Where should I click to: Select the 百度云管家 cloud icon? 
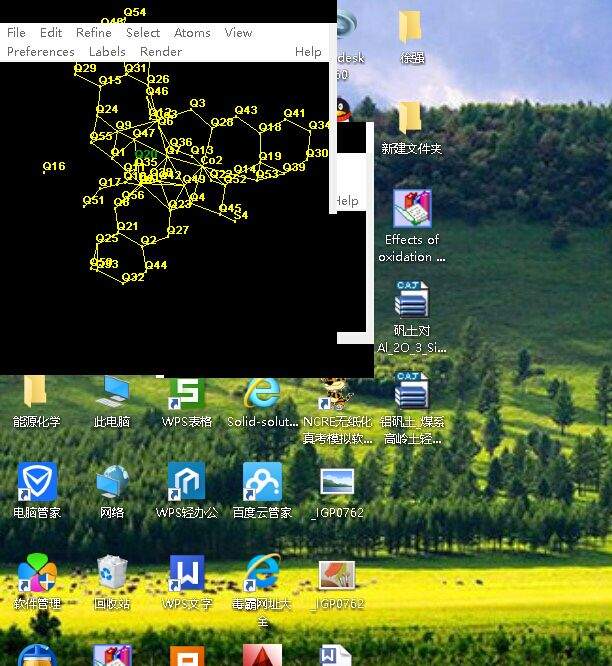(262, 482)
